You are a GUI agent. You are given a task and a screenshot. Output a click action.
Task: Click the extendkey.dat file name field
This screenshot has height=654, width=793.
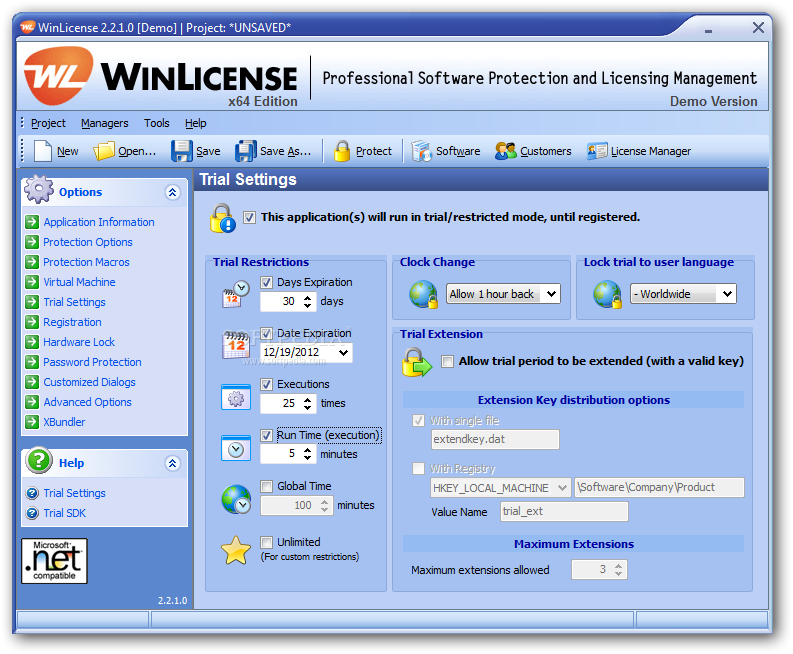pyautogui.click(x=495, y=439)
